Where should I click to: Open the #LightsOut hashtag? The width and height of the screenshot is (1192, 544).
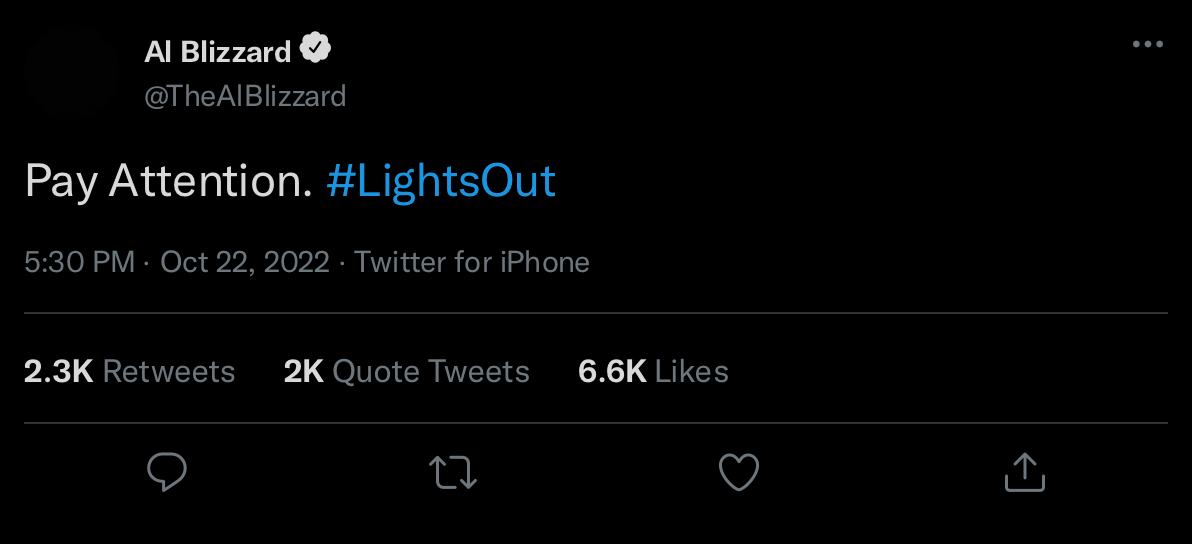(x=441, y=182)
